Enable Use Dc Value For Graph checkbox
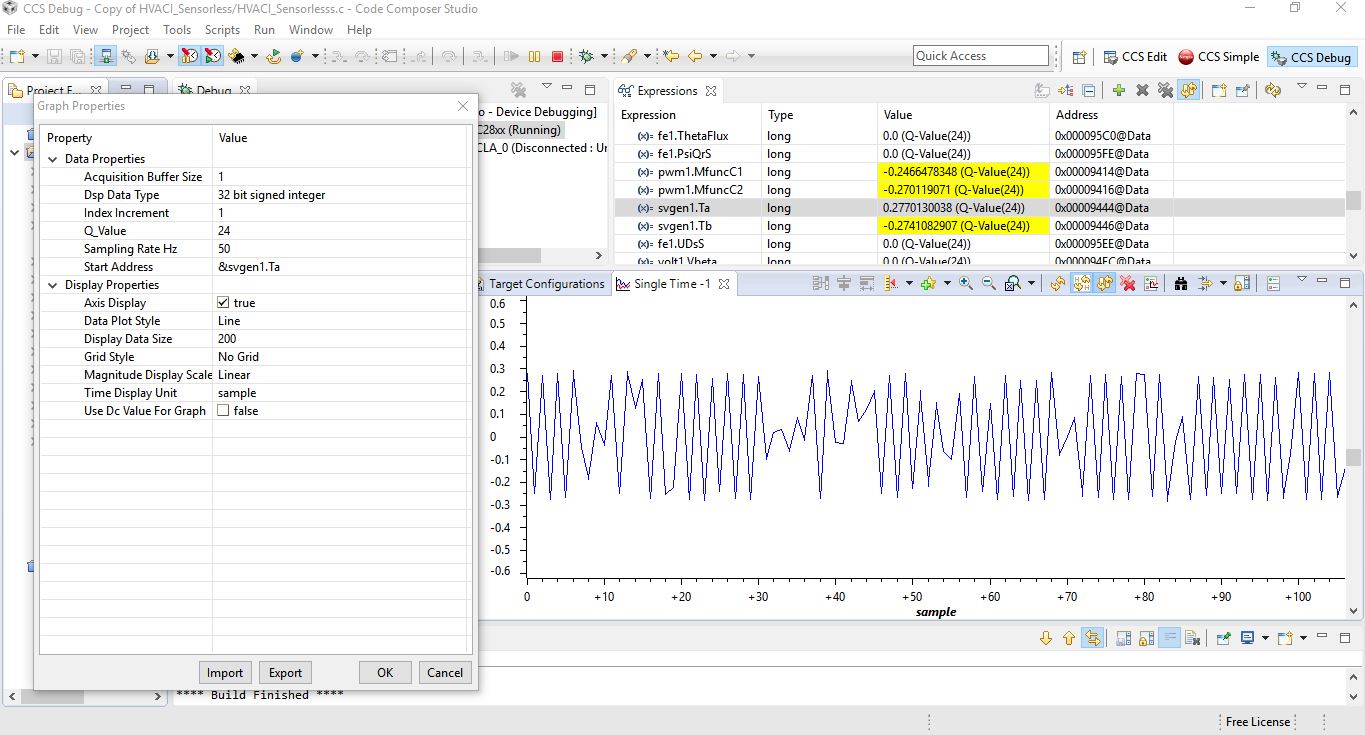 (x=223, y=411)
